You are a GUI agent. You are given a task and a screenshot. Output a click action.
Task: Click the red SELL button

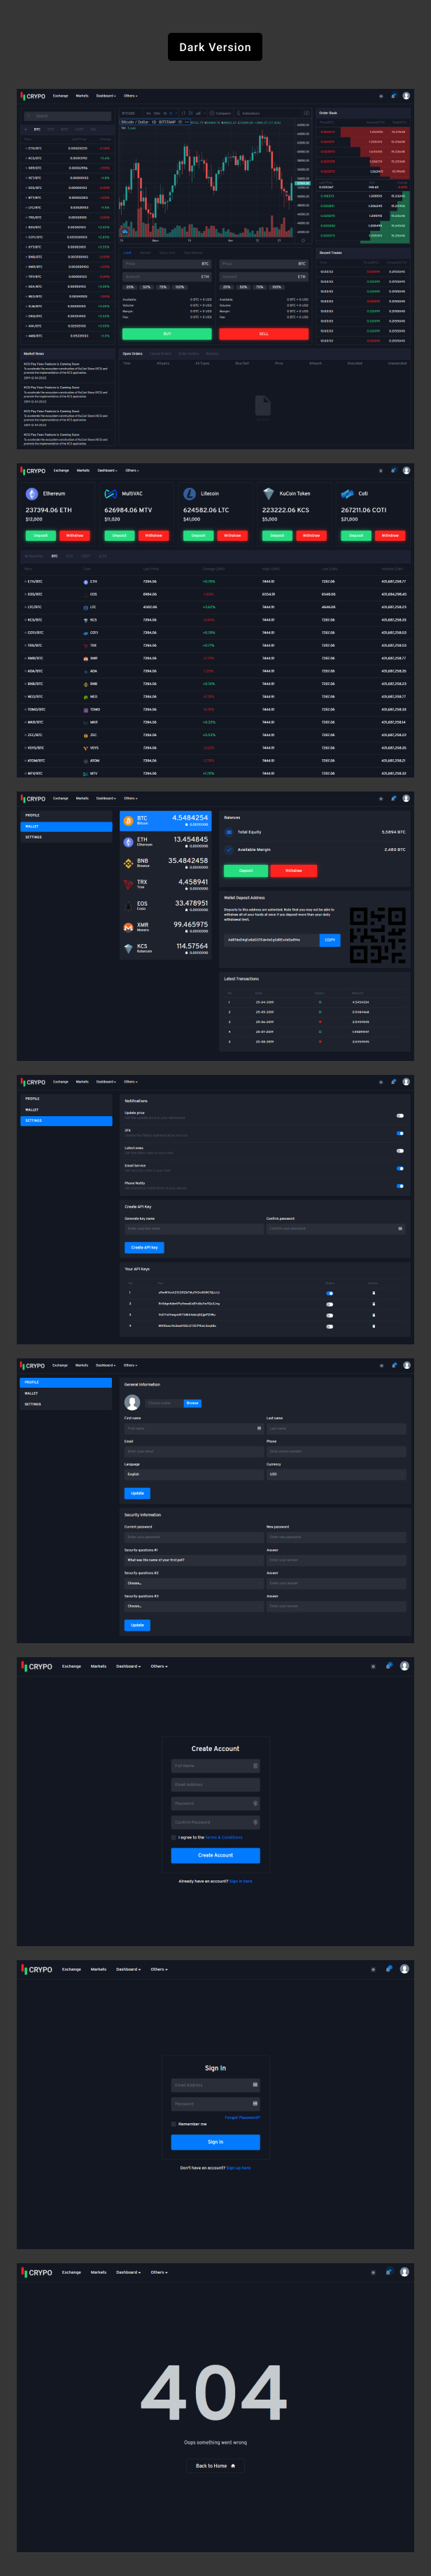[263, 334]
